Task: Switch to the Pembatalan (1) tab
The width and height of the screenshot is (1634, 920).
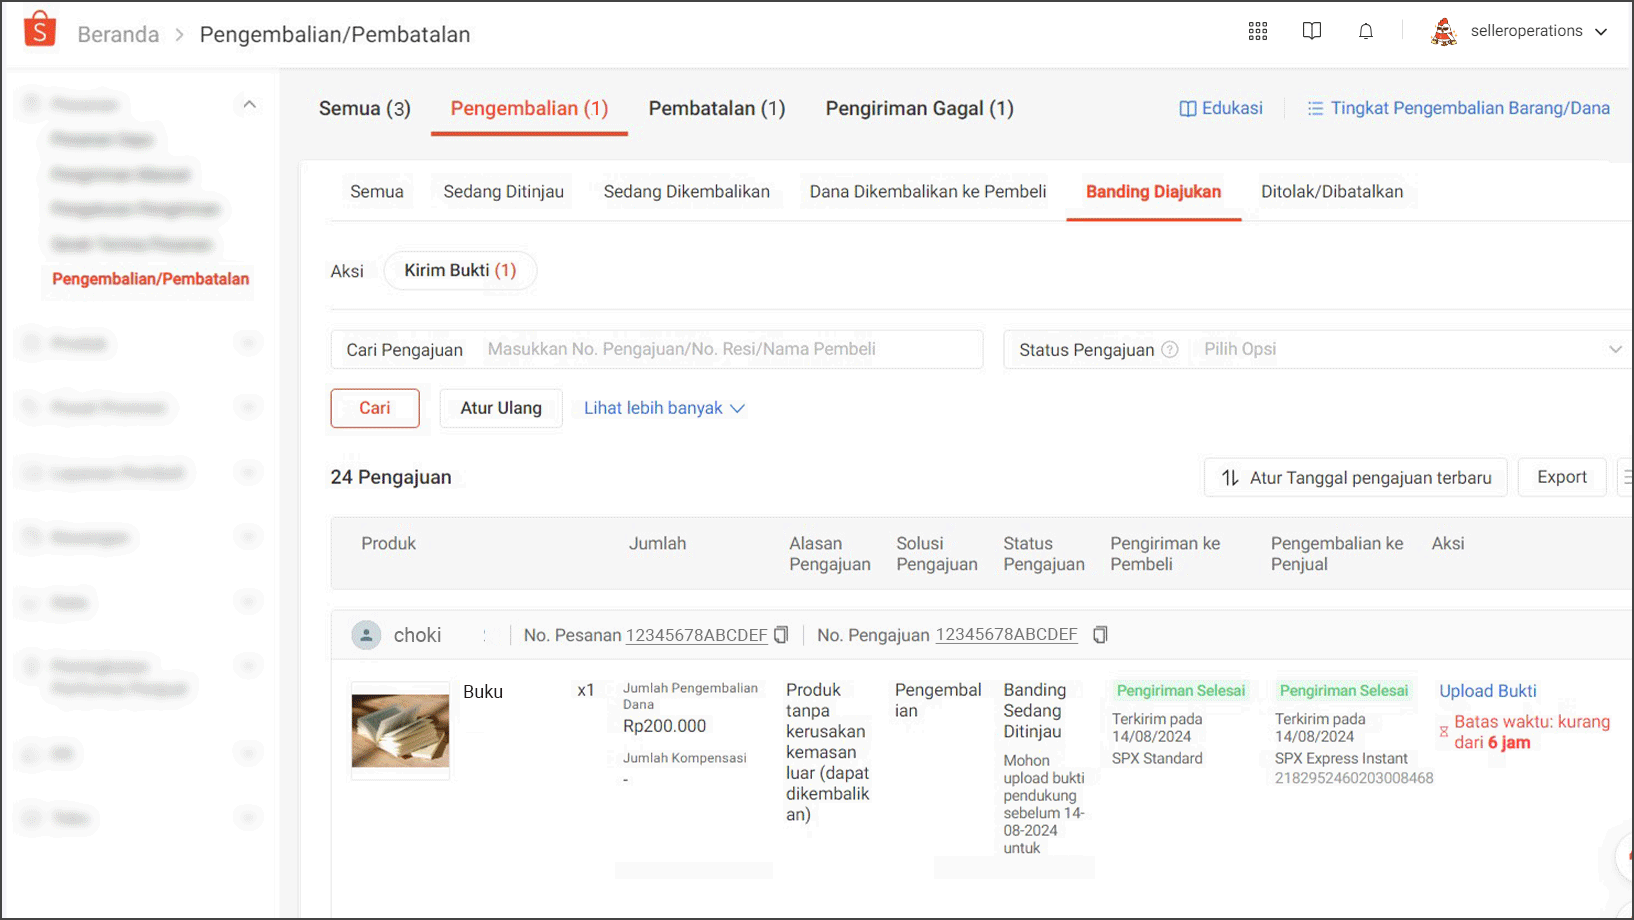Action: (716, 108)
